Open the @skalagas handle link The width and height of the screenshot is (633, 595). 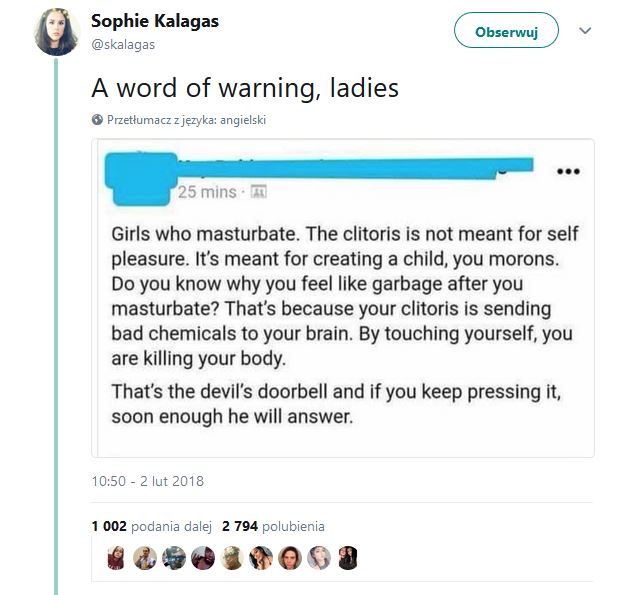pyautogui.click(x=123, y=44)
